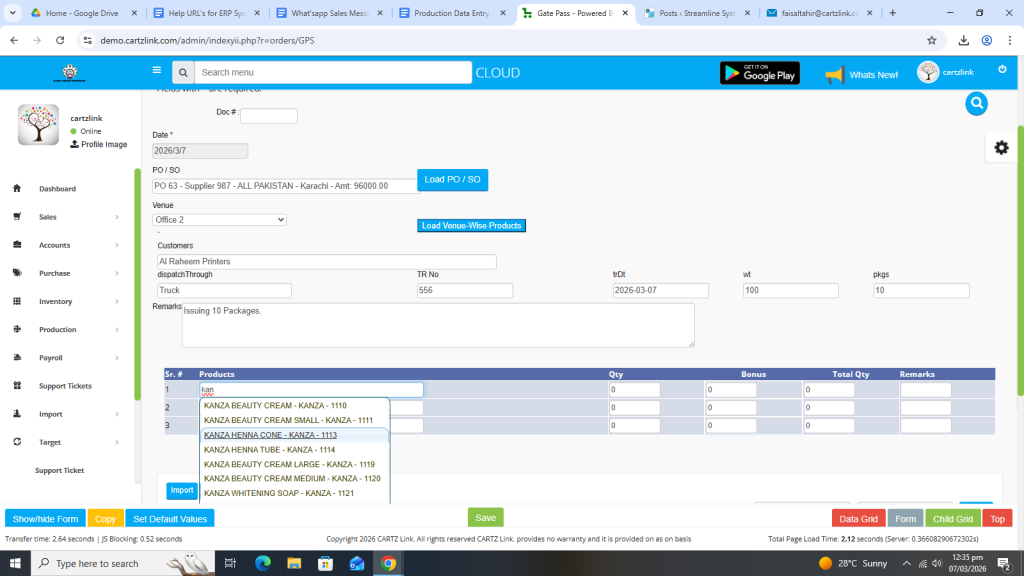Screen dimensions: 1024x576
Task: Click Load Venue-Wise Products button
Action: 471,226
